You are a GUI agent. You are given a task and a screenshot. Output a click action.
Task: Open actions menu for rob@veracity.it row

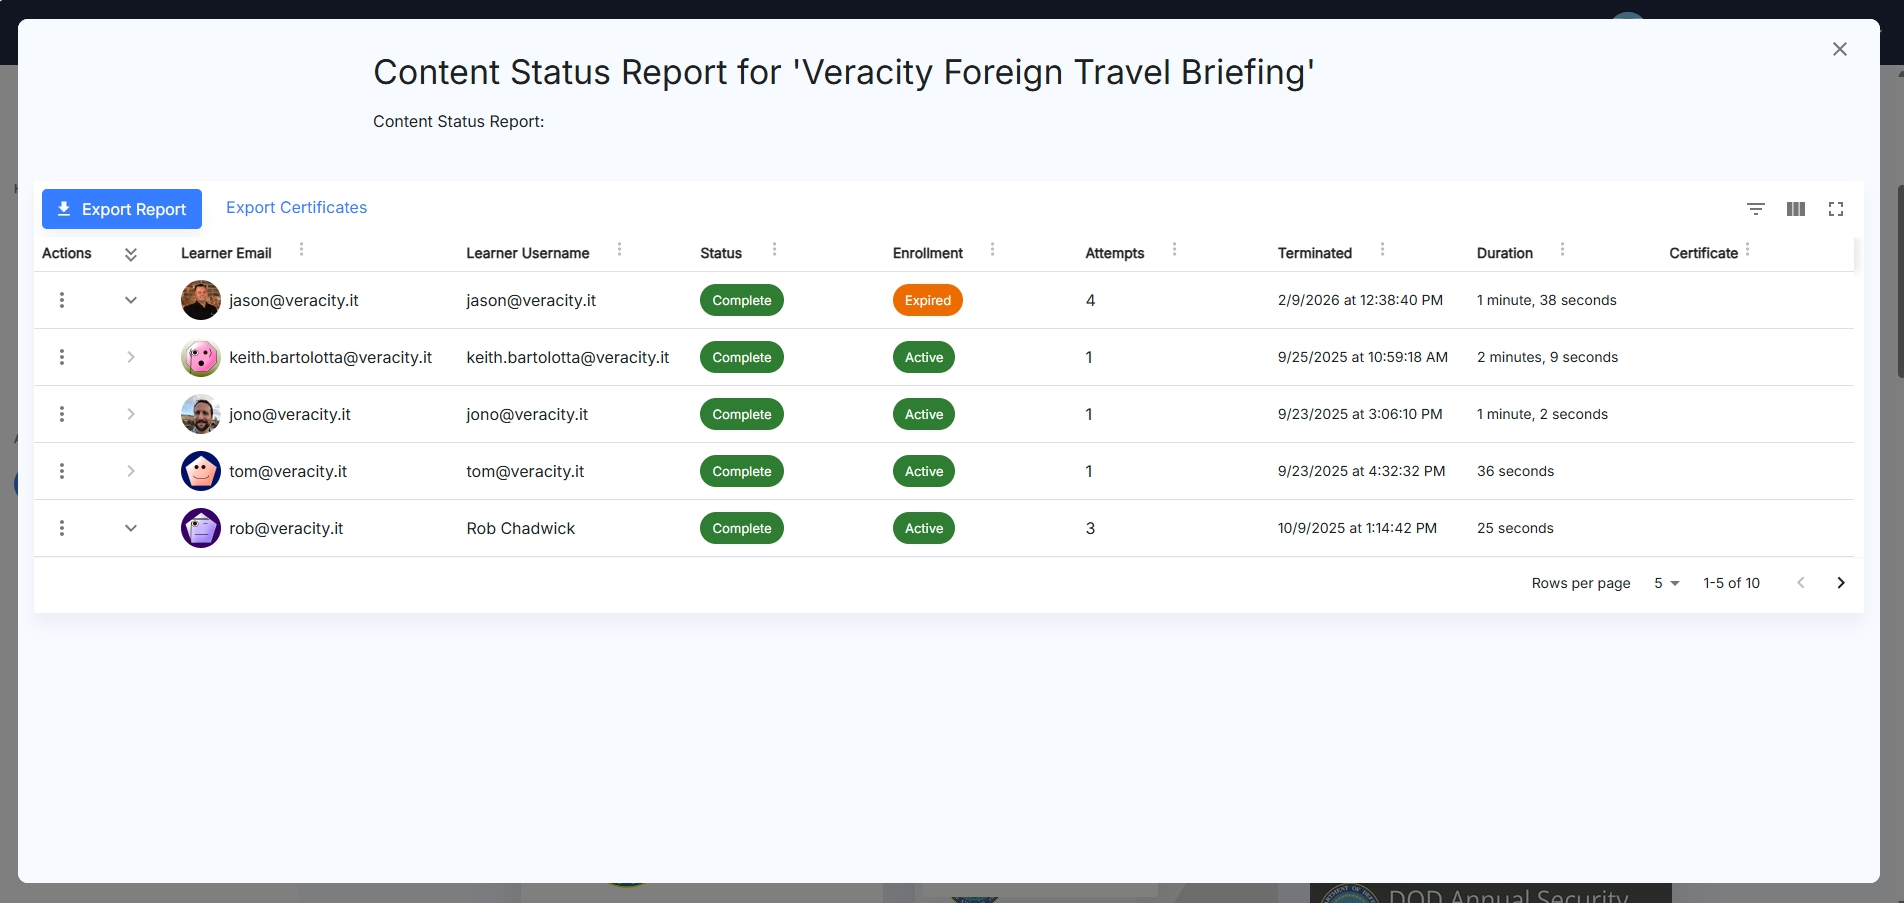[x=62, y=528]
